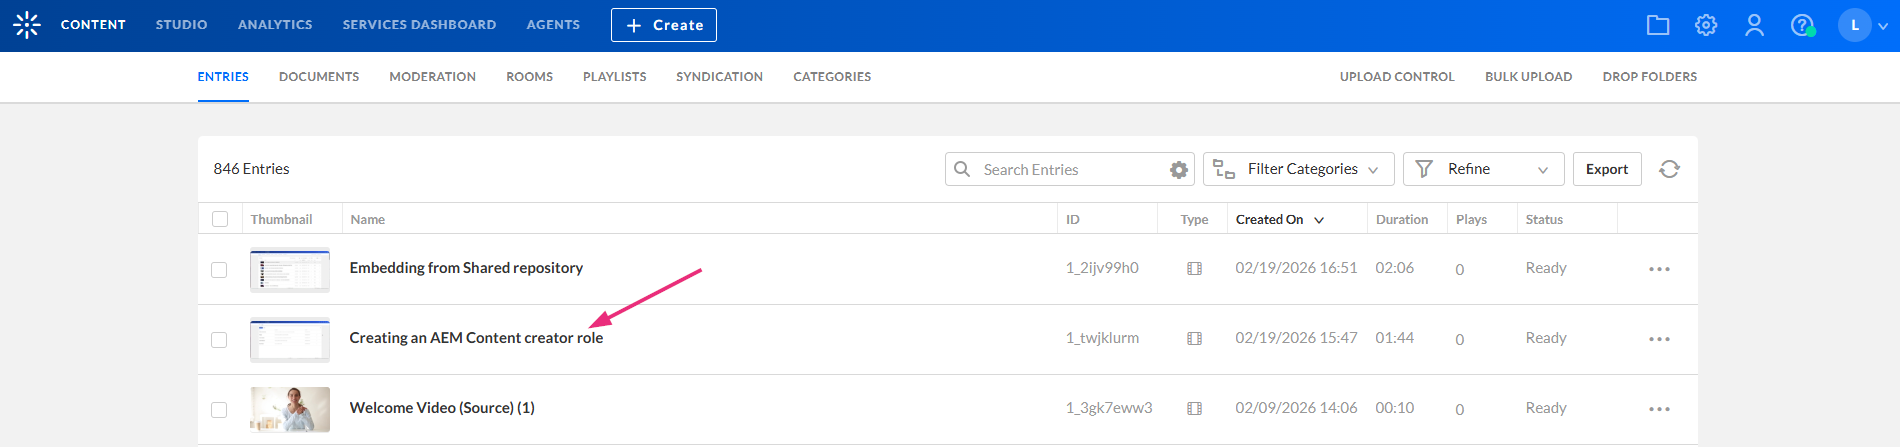The height and width of the screenshot is (447, 1900).
Task: Open actions menu for Embedding from Shared repository
Action: click(1659, 269)
